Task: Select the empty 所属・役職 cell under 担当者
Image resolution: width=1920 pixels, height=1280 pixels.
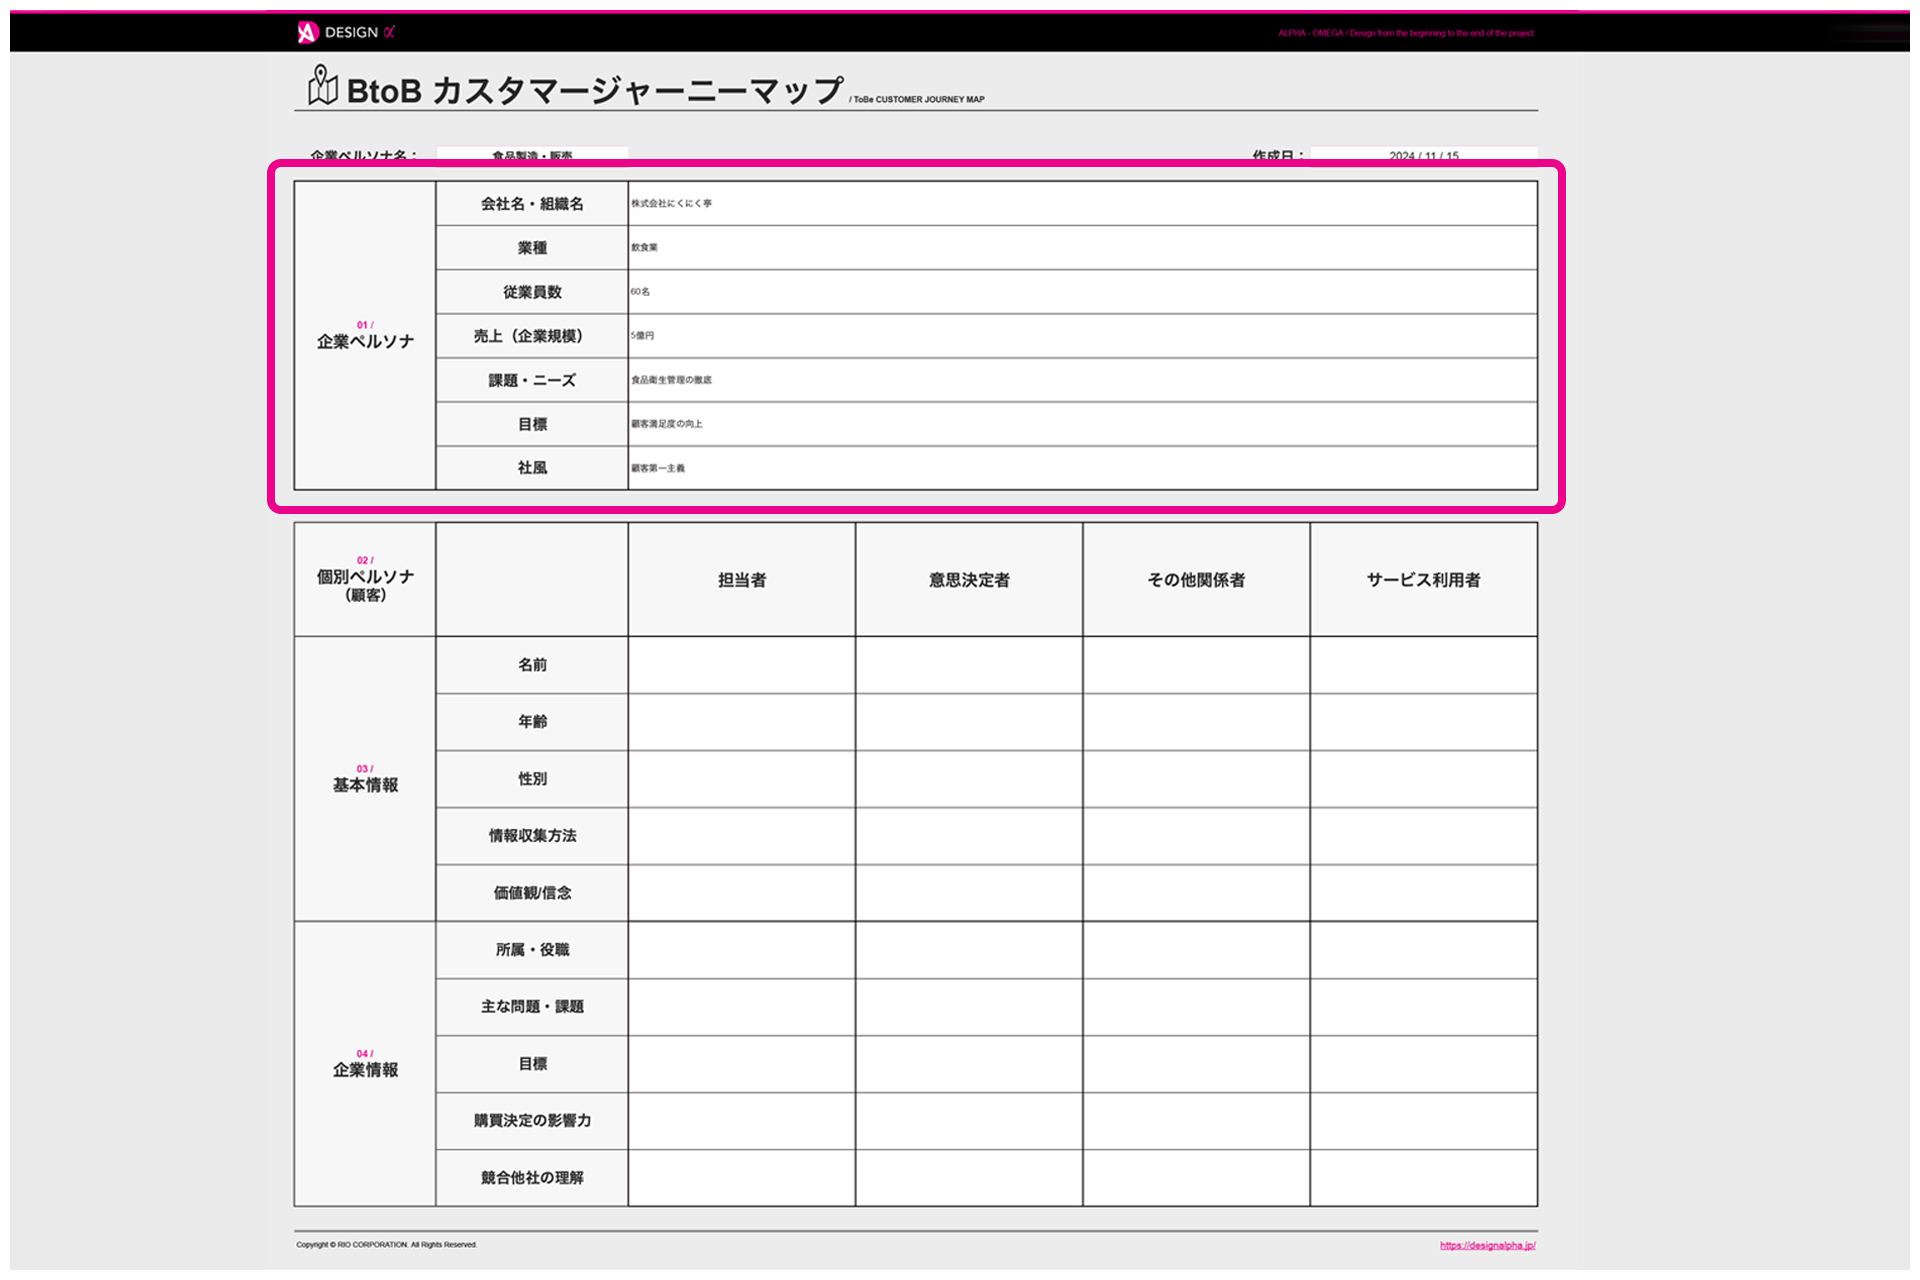Action: click(x=742, y=950)
